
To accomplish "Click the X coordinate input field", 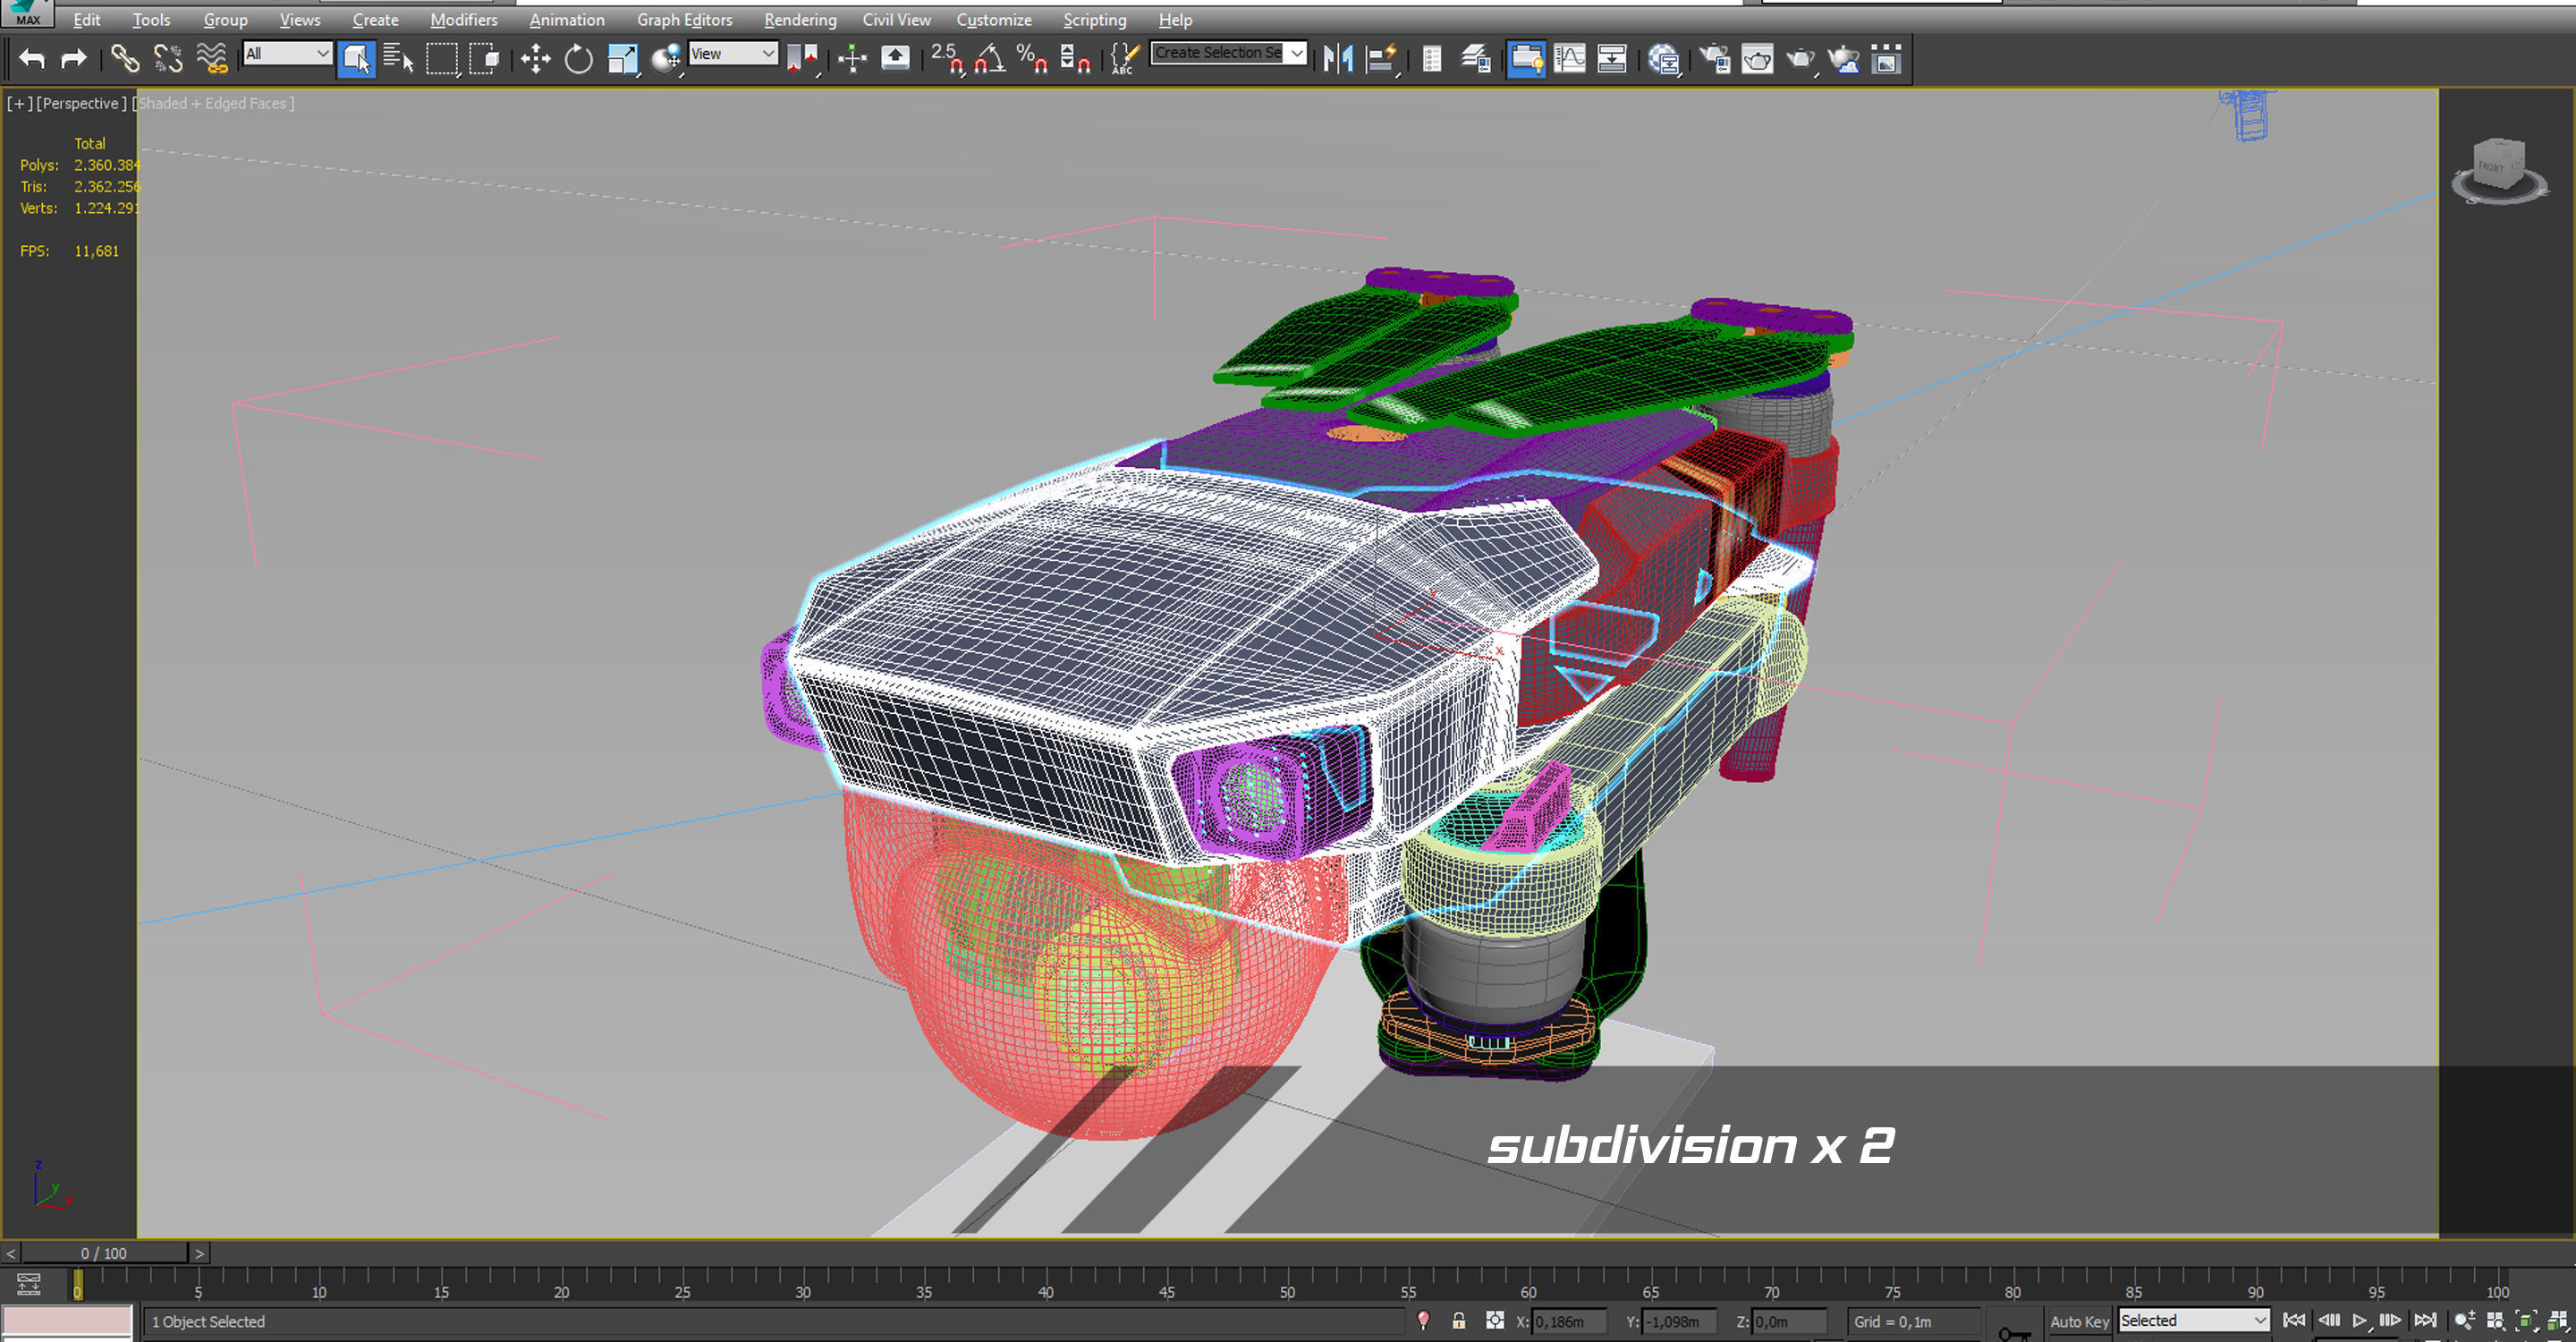I will [1567, 1321].
